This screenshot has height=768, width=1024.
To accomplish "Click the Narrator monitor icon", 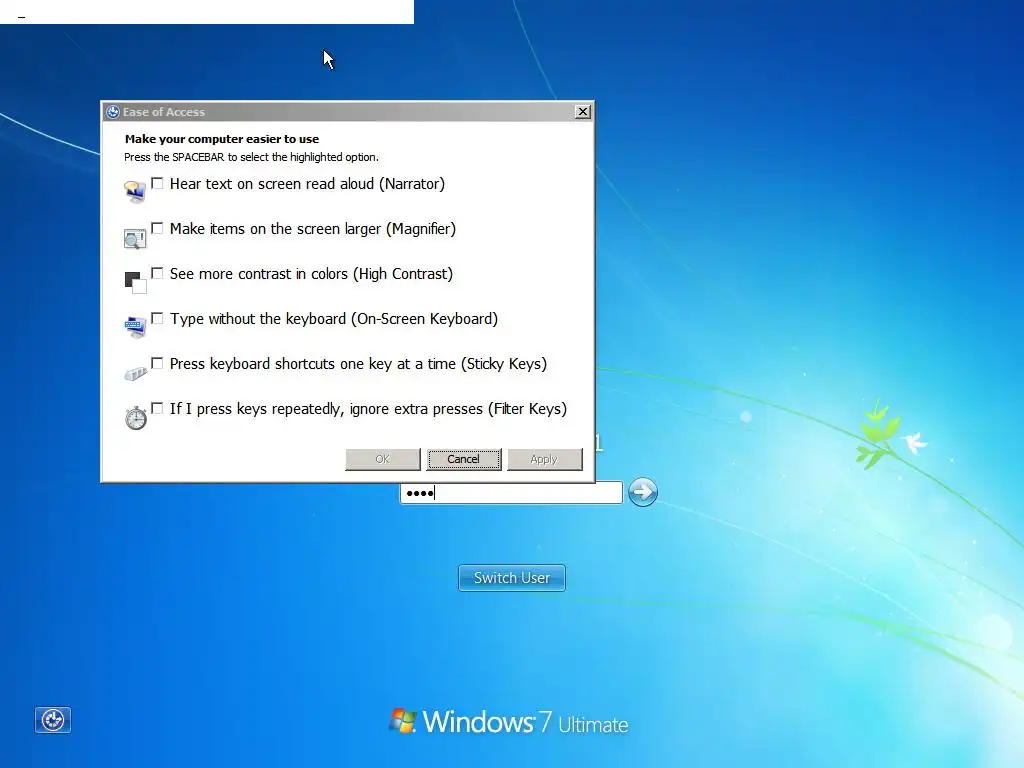I will click(135, 192).
